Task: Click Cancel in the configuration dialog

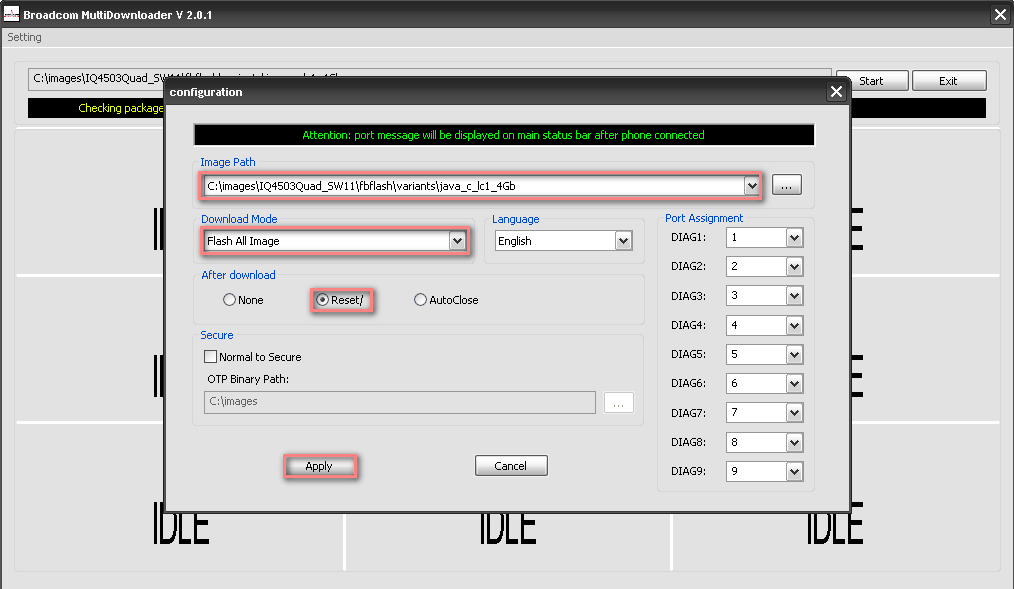Action: tap(511, 466)
